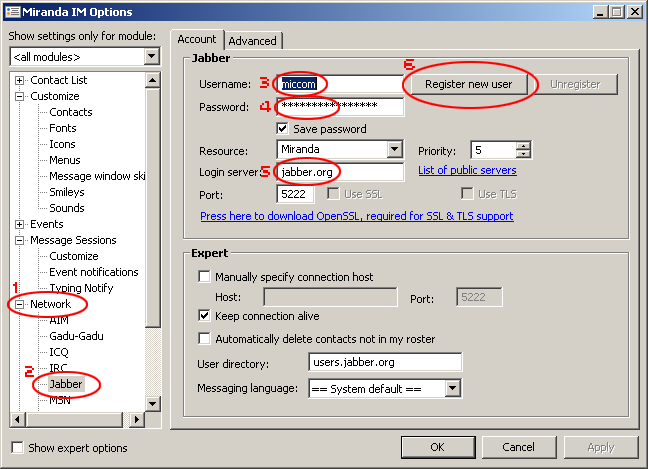Select Typing Notify tree item
Image resolution: width=648 pixels, height=469 pixels.
click(81, 288)
